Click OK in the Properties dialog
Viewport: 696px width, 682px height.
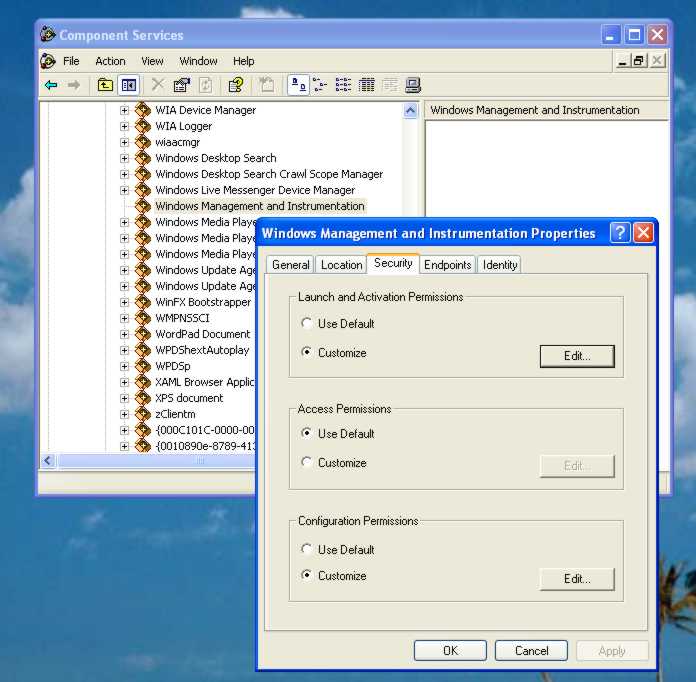tap(450, 650)
